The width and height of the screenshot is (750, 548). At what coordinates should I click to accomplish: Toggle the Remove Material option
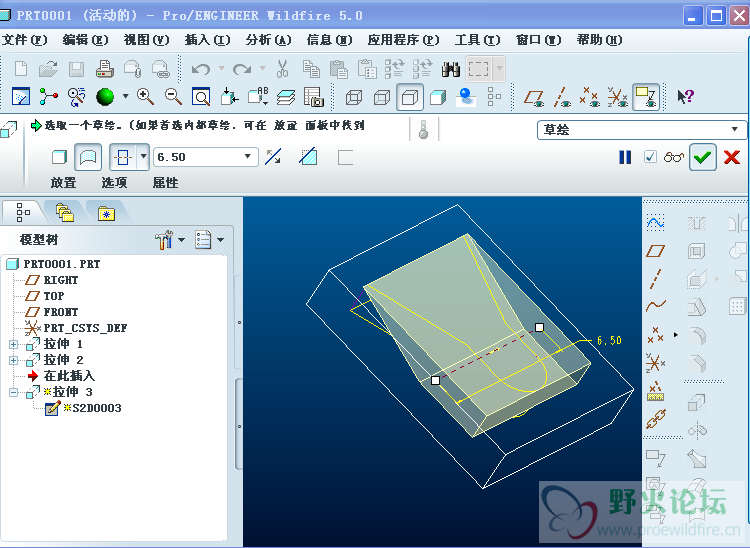click(308, 157)
